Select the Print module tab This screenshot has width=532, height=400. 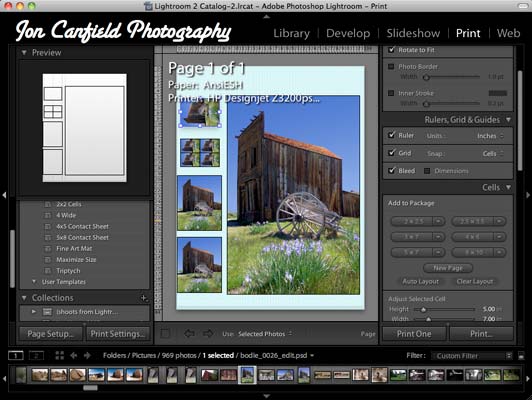(x=468, y=33)
